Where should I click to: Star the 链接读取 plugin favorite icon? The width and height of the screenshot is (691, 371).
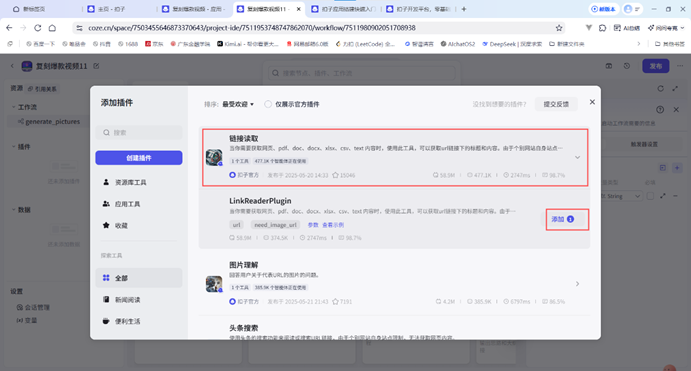click(335, 175)
